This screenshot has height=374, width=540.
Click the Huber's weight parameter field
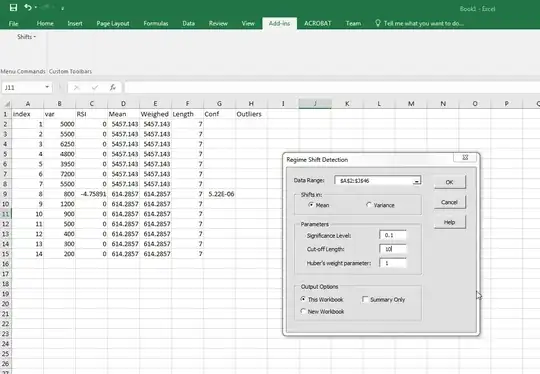(393, 263)
